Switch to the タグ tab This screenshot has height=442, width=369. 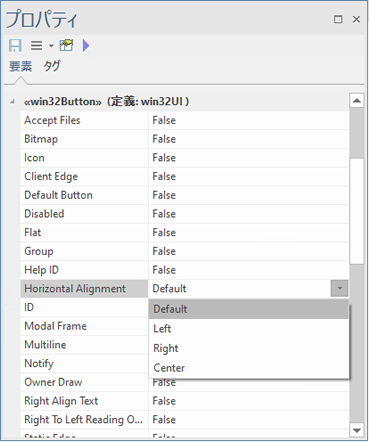52,66
